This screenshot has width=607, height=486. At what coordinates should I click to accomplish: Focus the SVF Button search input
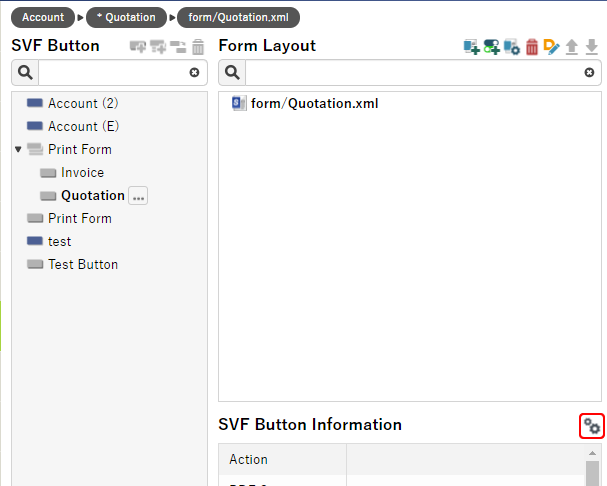click(x=113, y=72)
